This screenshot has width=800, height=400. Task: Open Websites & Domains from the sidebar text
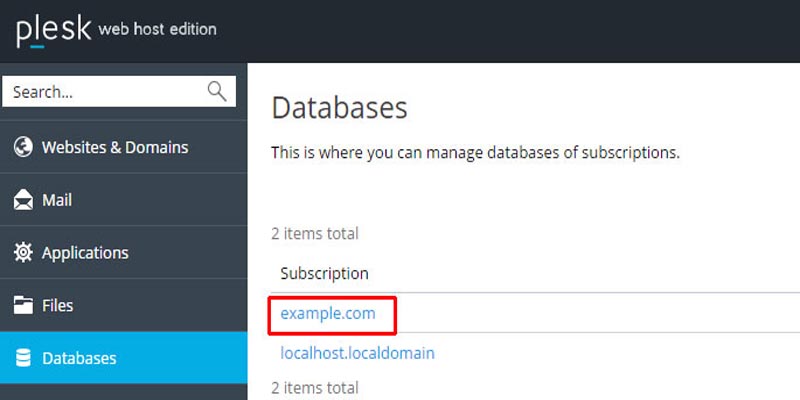coord(115,147)
